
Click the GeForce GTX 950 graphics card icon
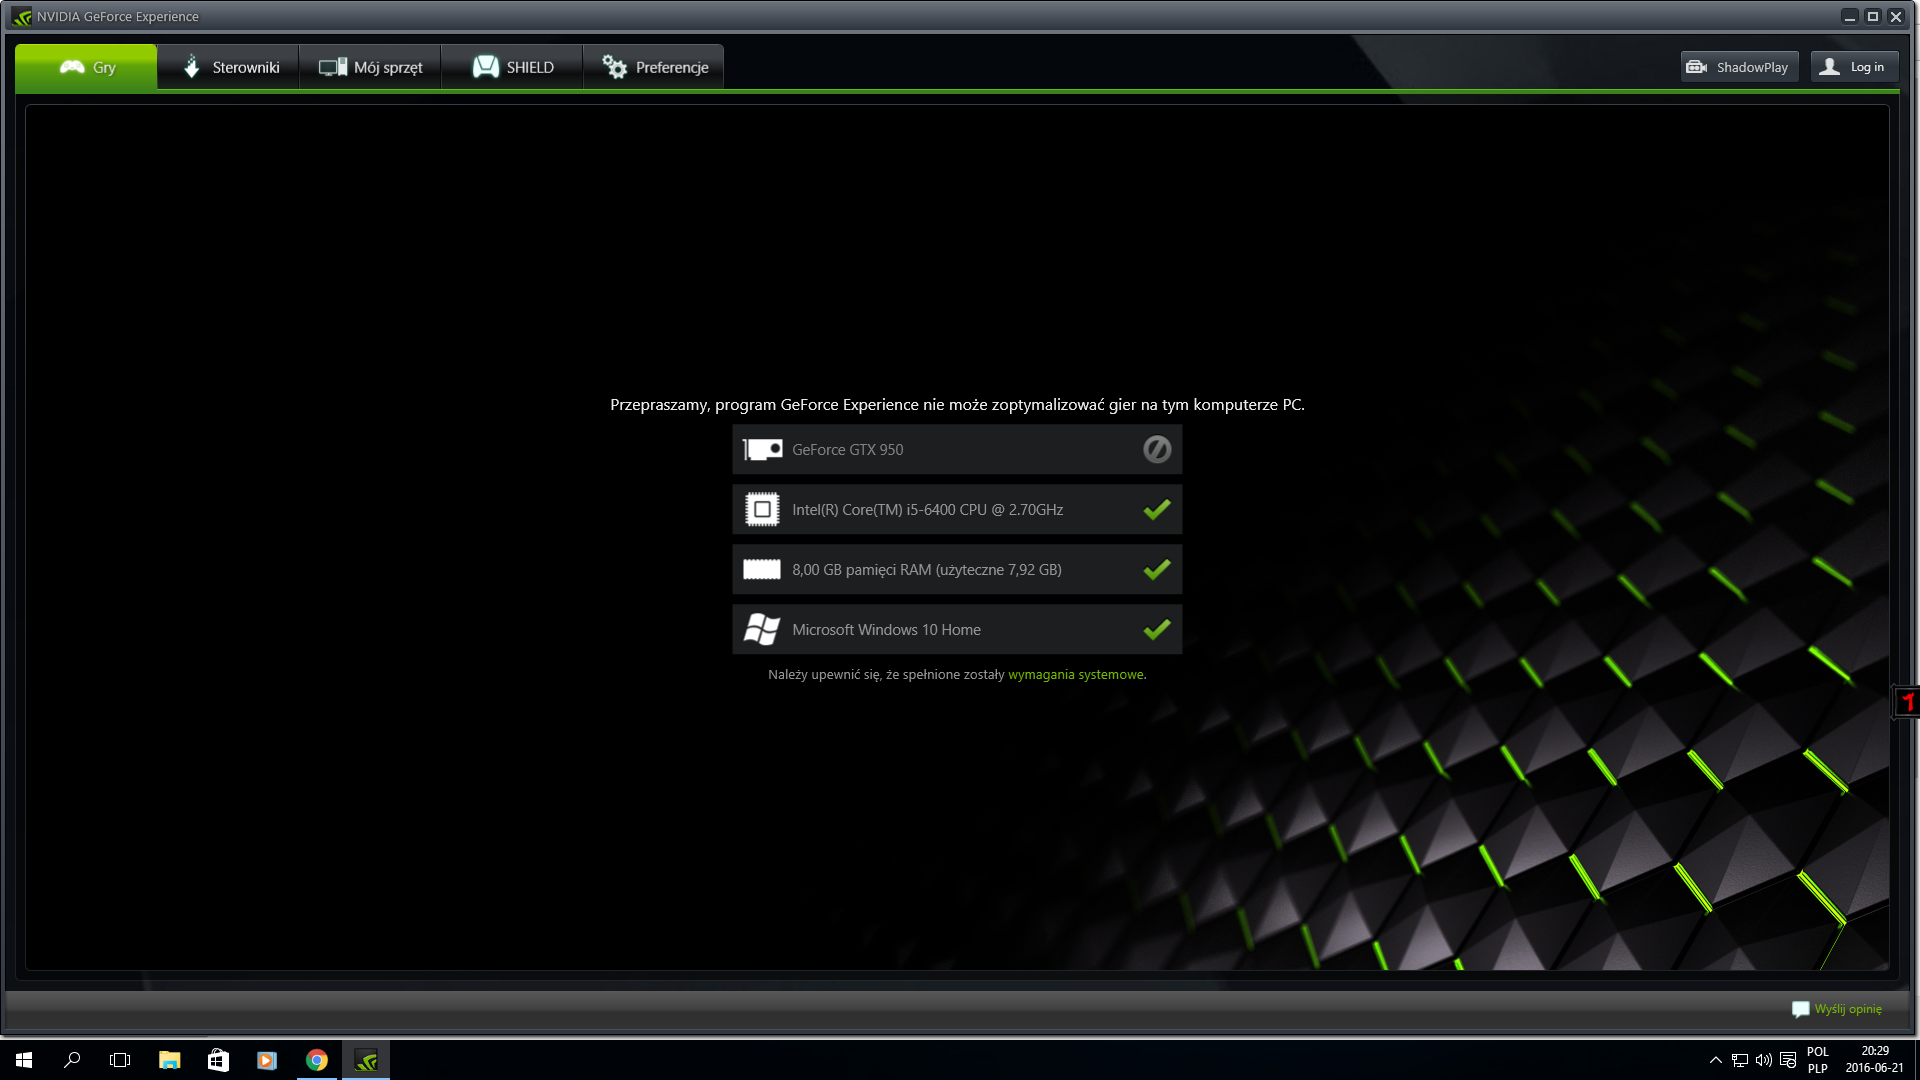762,450
